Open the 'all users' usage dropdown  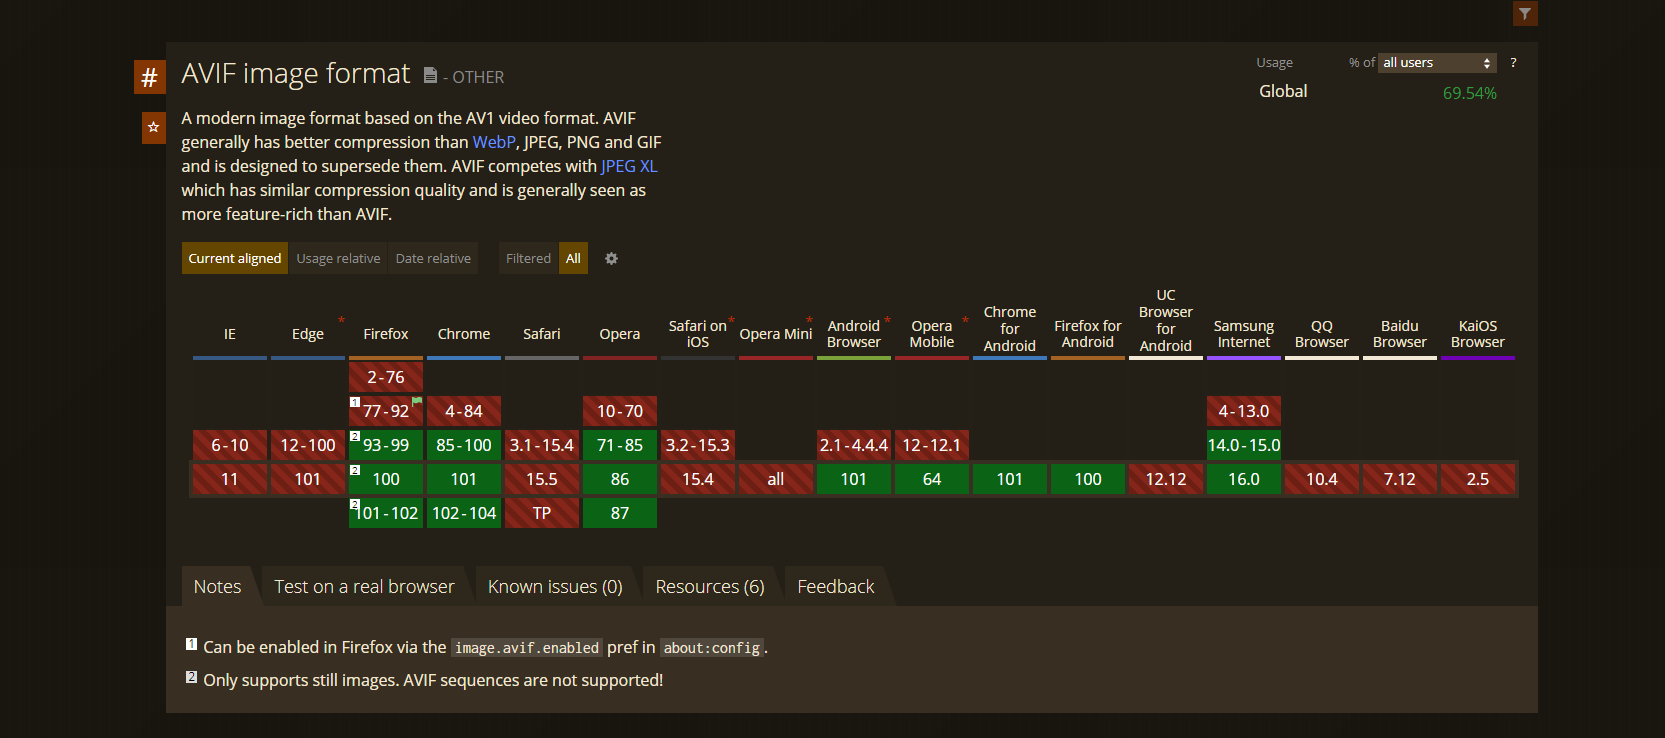tap(1437, 63)
